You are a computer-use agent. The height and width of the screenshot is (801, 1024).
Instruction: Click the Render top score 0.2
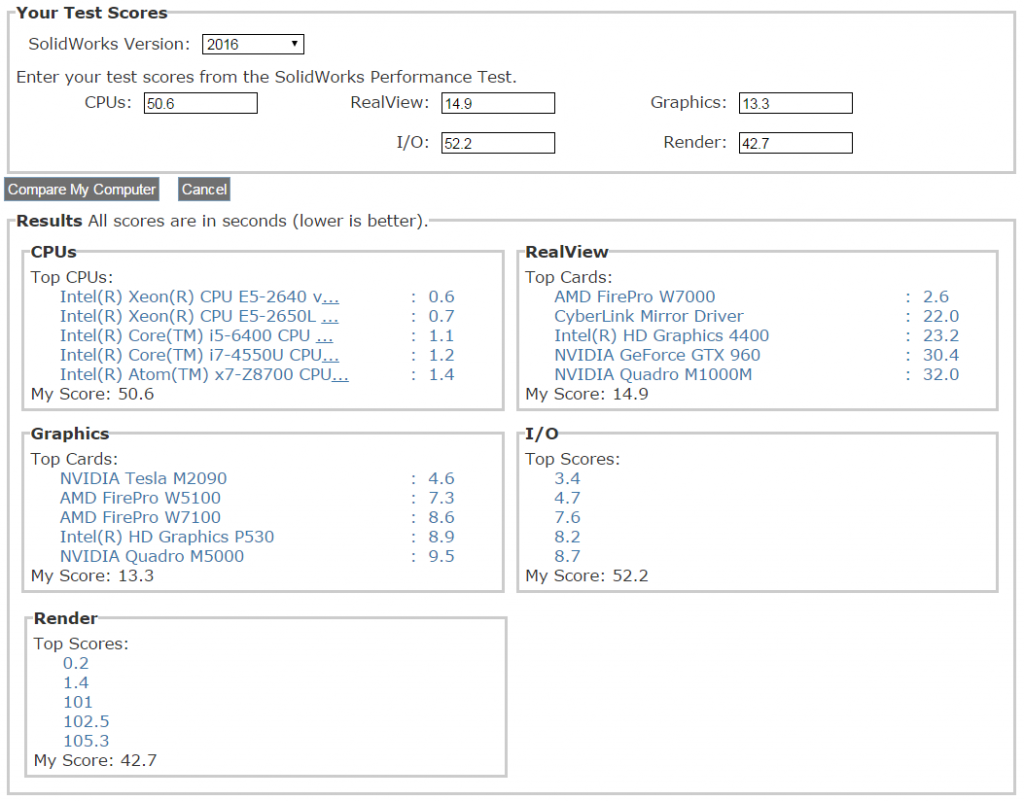tap(76, 663)
